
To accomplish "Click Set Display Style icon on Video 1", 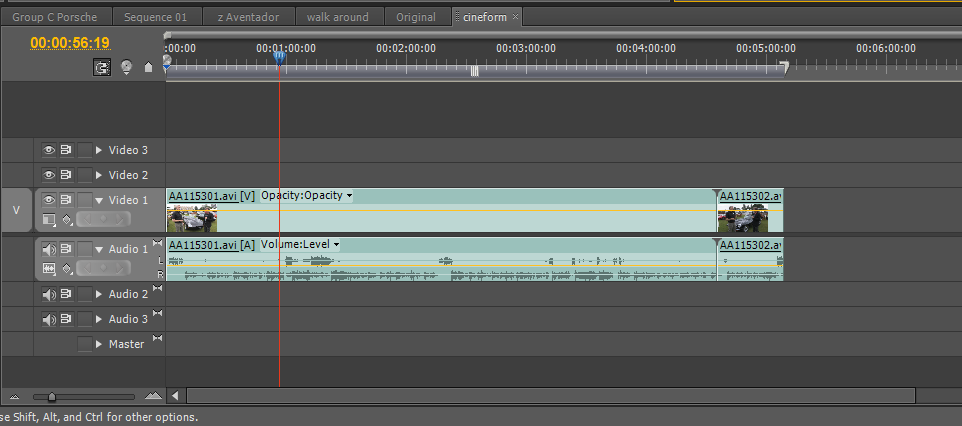I will pos(49,219).
